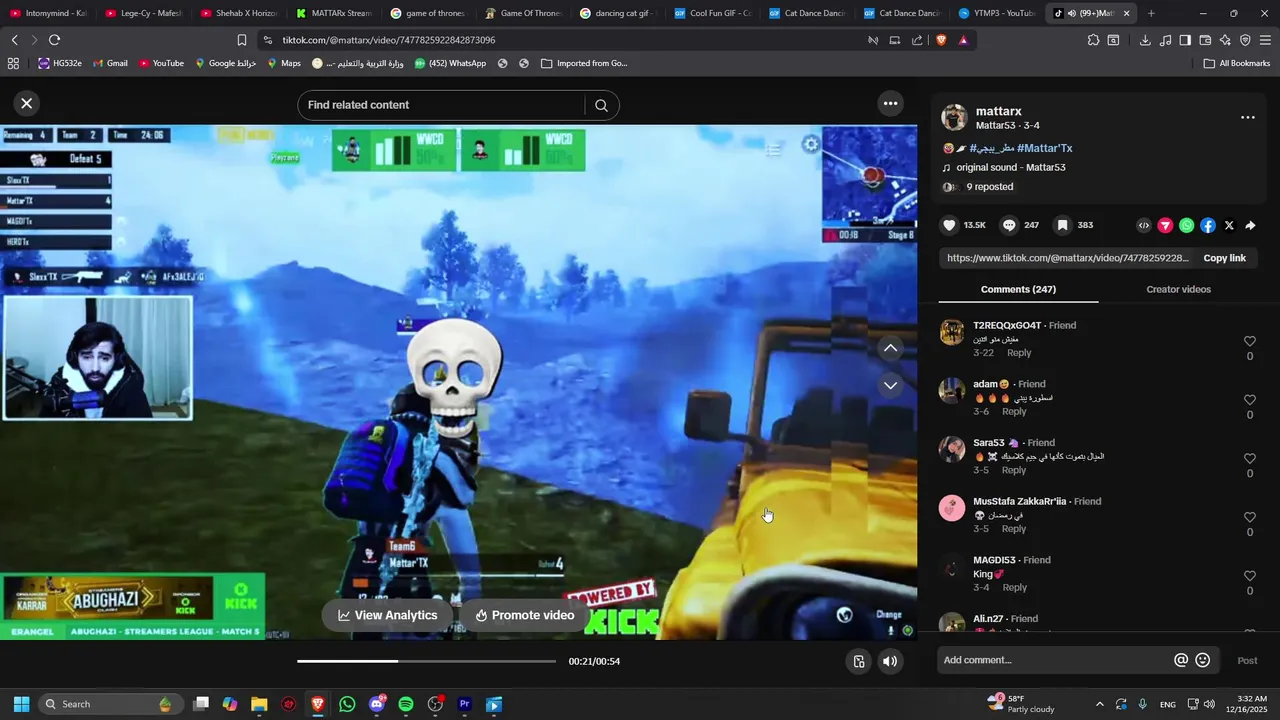Screen dimensions: 1280x720
Task: Open the browser downloads icon
Action: click(1145, 40)
